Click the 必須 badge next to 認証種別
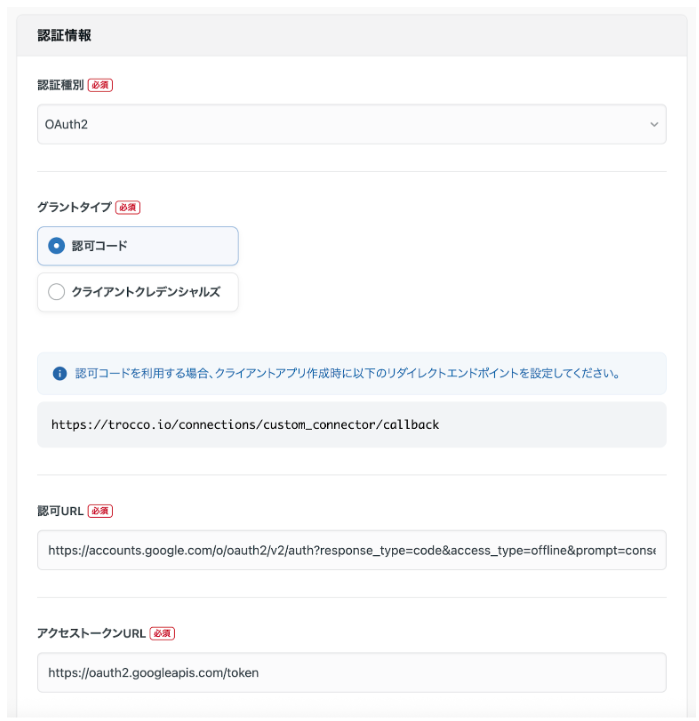699x721 pixels. [100, 85]
